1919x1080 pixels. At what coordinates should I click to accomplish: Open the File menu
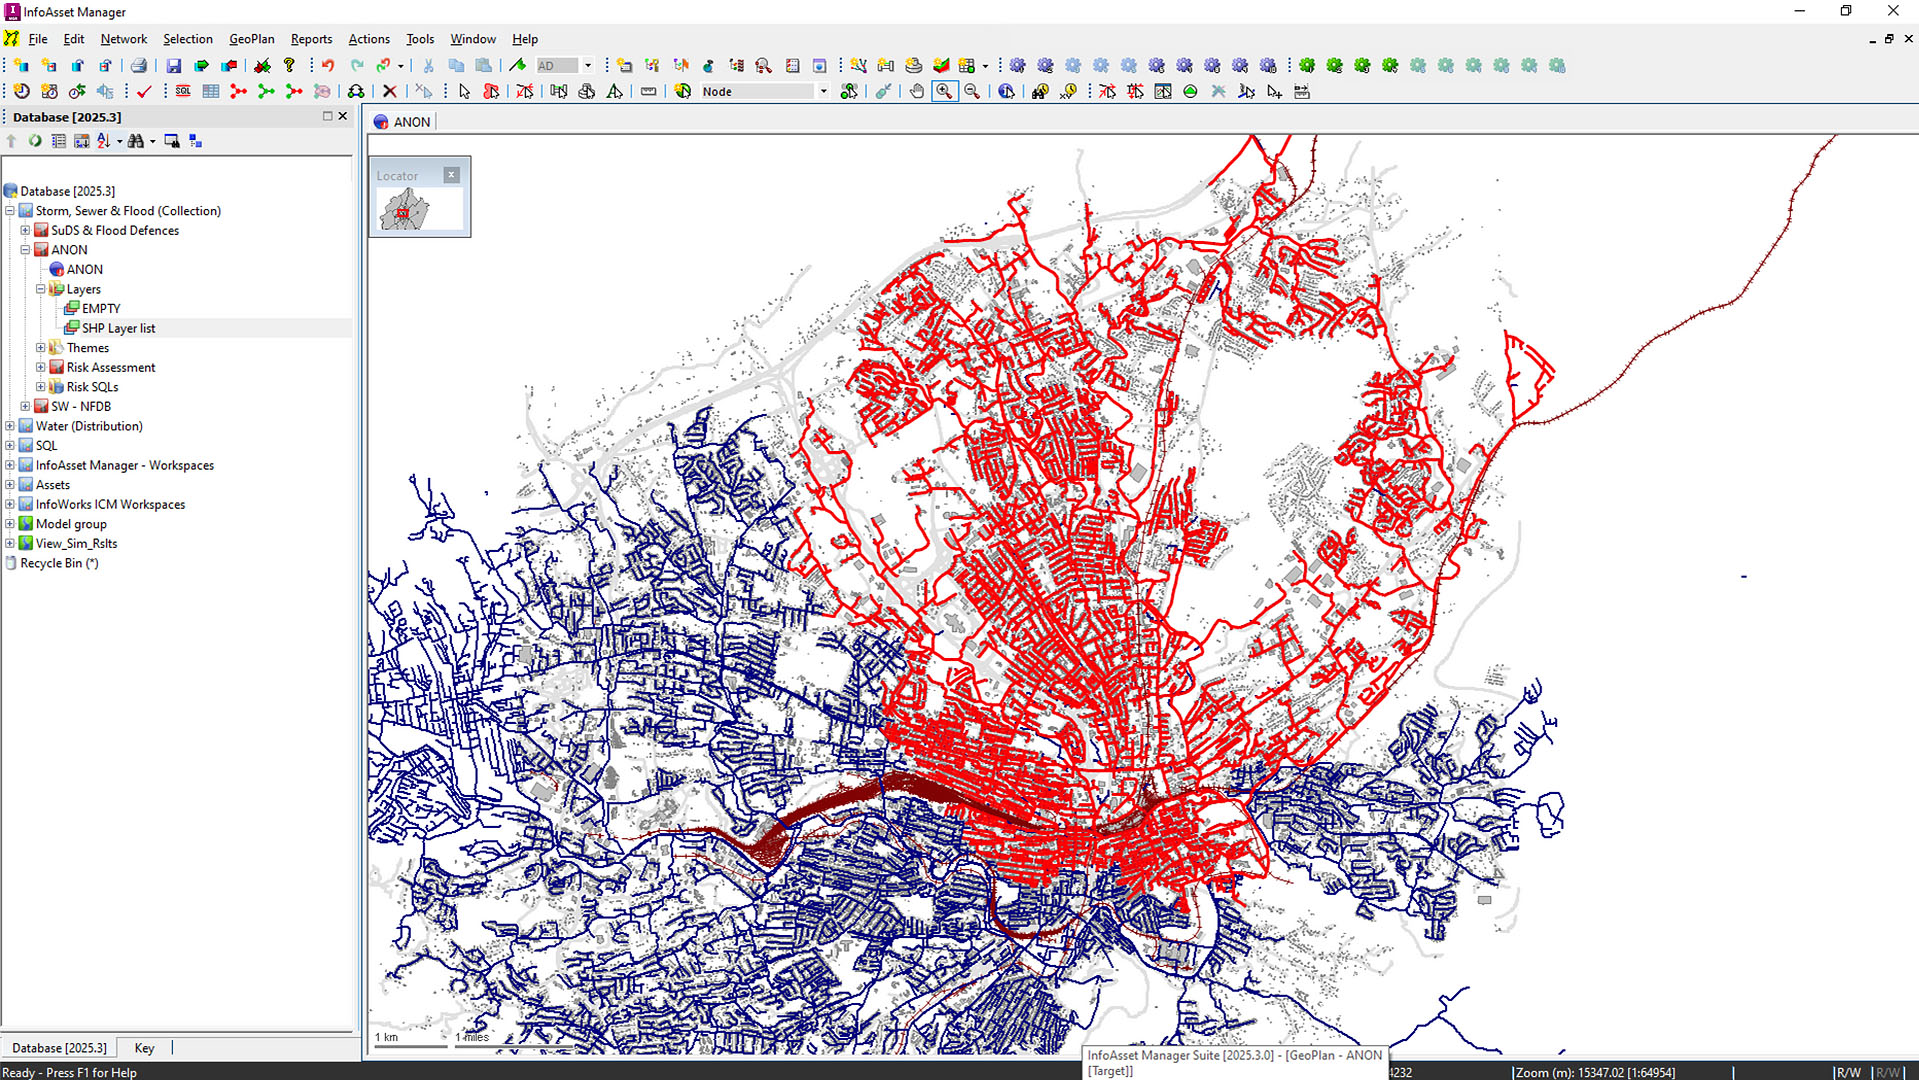click(x=38, y=39)
